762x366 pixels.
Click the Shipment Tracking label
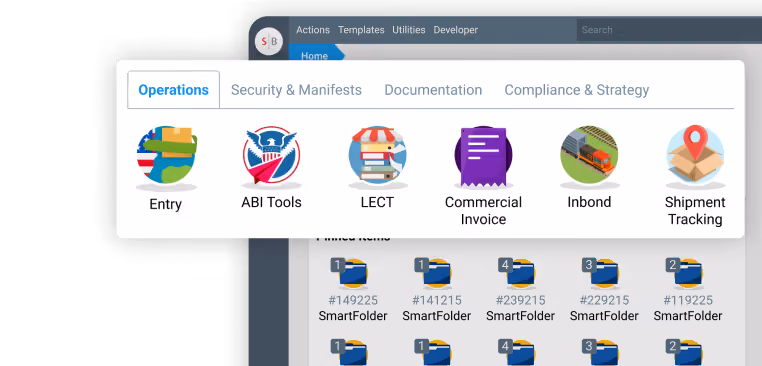pyautogui.click(x=695, y=210)
